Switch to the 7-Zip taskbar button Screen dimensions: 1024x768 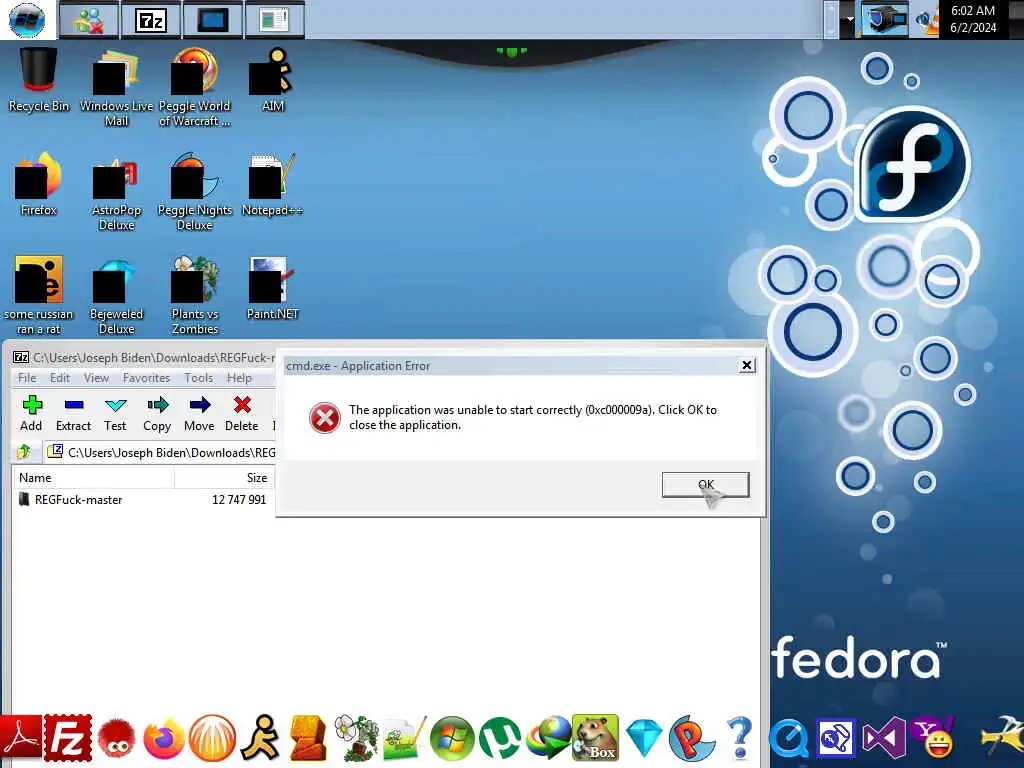tap(151, 20)
